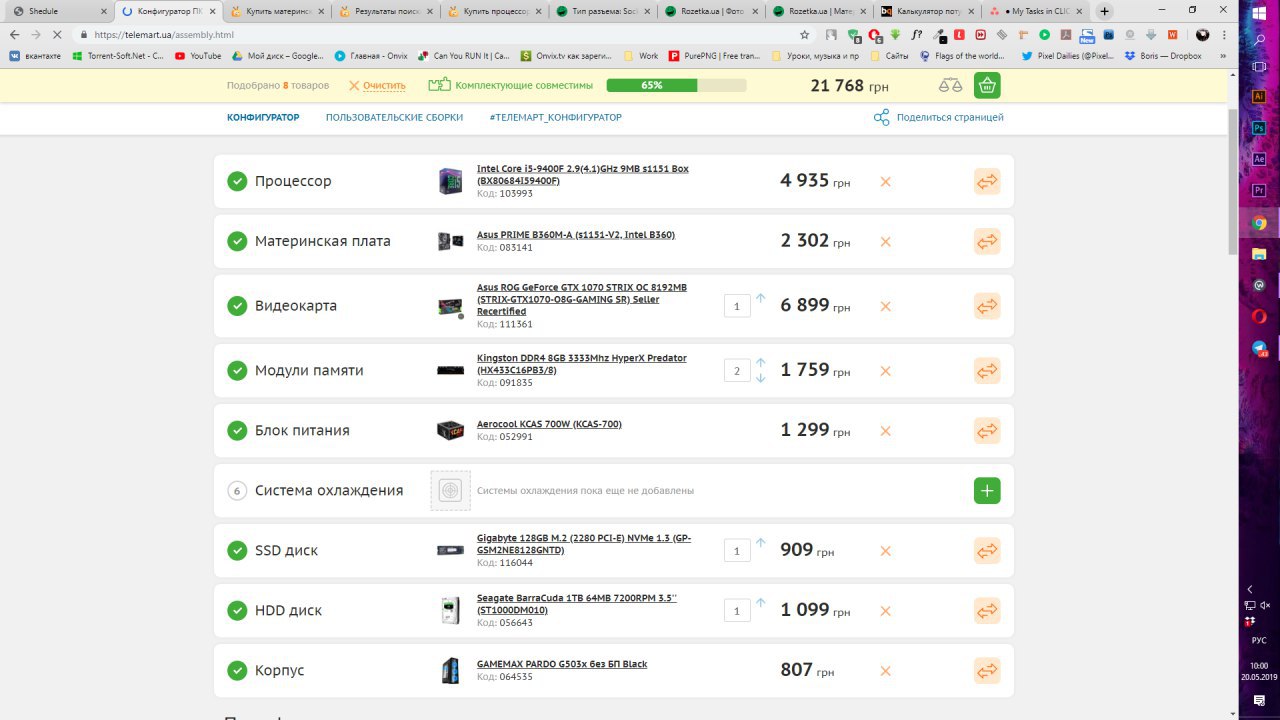This screenshot has width=1280, height=720.
Task: Open Asus PRIME B360M-A product link
Action: tap(576, 234)
